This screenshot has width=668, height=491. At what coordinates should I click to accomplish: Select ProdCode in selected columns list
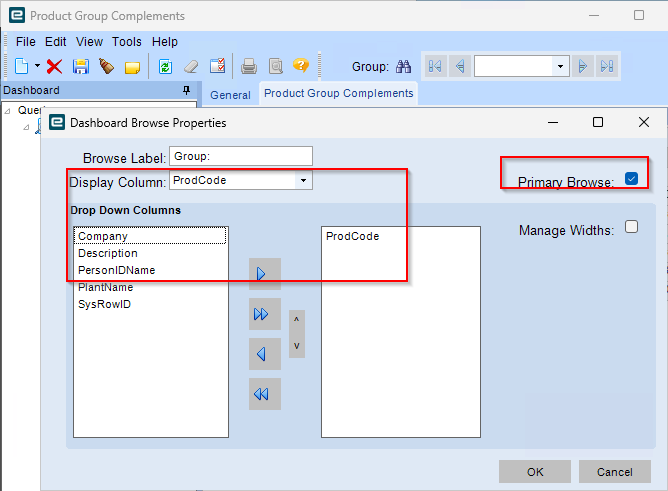tap(400, 236)
